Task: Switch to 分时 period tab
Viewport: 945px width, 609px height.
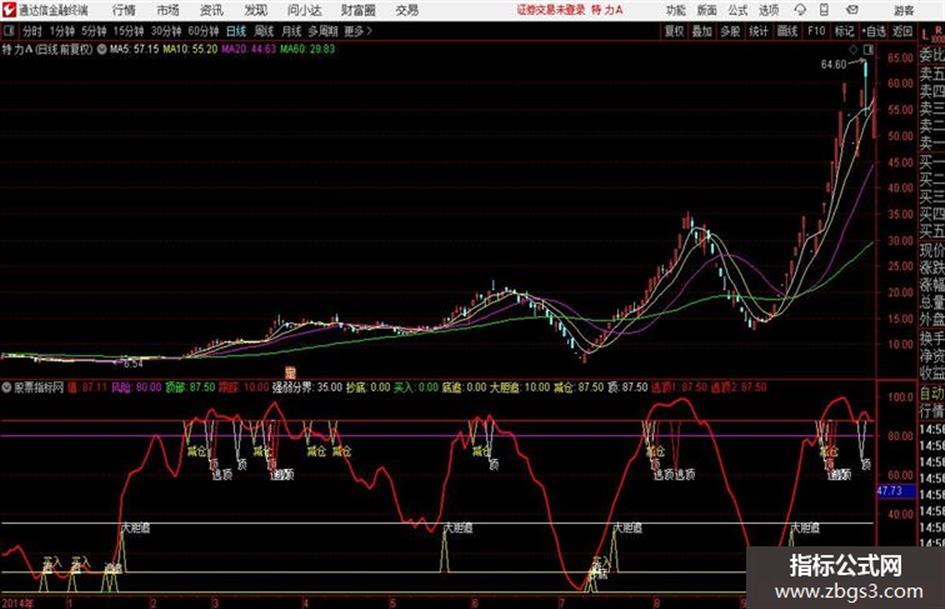Action: [33, 31]
